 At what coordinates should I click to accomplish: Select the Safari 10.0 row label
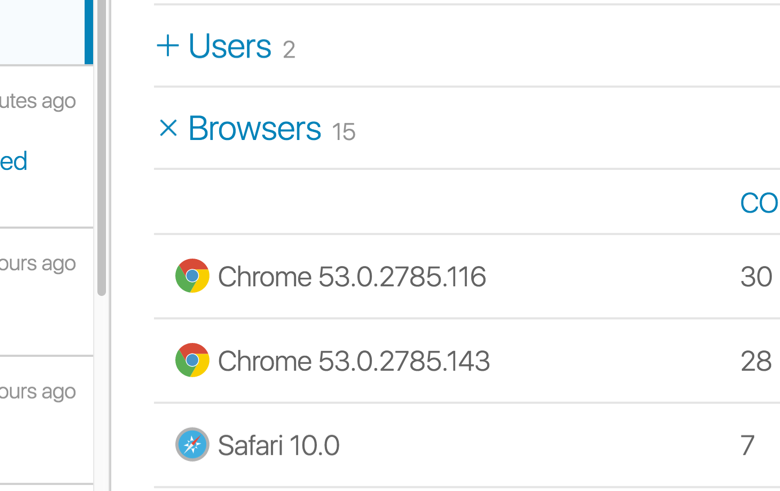279,445
